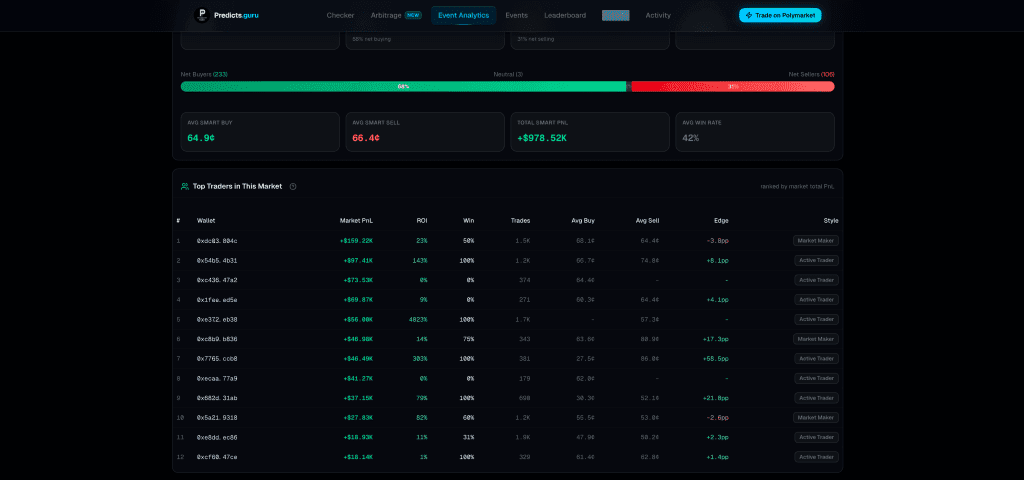The image size is (1024, 480).
Task: Click the Net Sellers (106) label
Action: point(811,74)
